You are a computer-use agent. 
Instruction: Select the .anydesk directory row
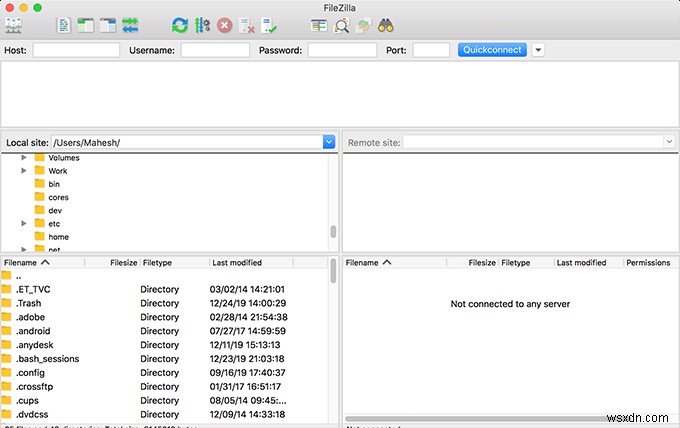click(165, 345)
